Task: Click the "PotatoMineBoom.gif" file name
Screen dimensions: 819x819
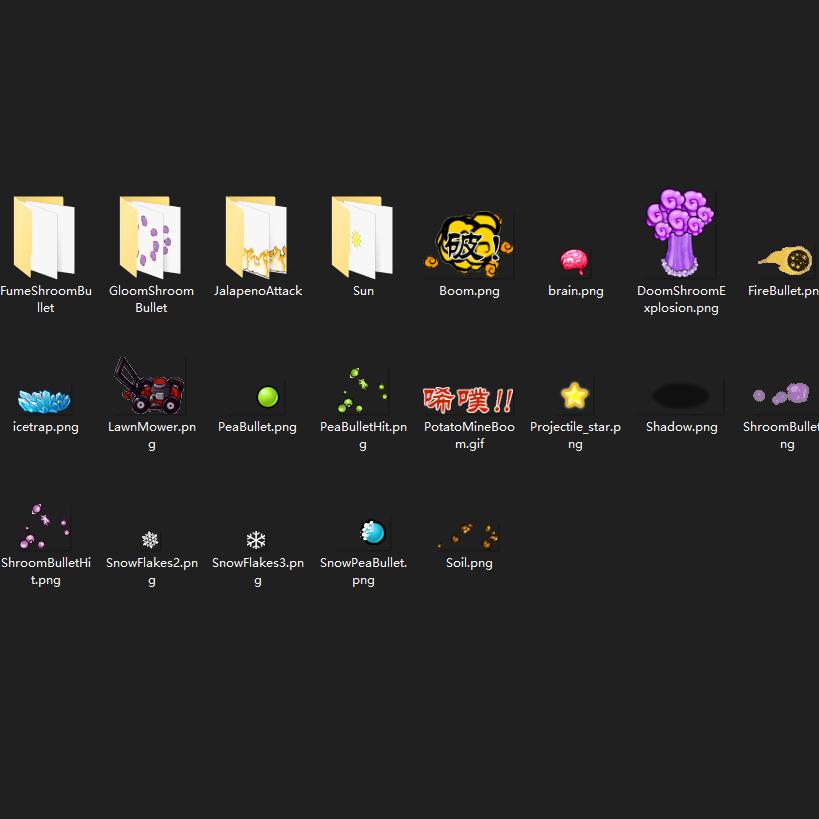Action: click(x=469, y=435)
